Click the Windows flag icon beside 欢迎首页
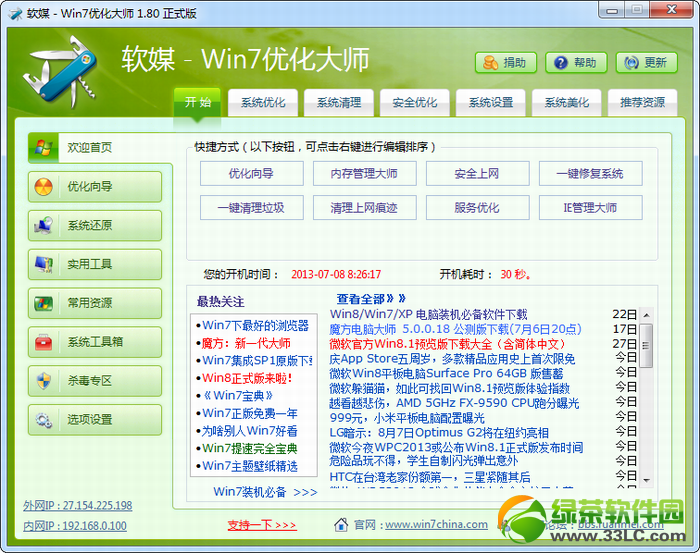Image resolution: width=700 pixels, height=557 pixels. coord(43,147)
